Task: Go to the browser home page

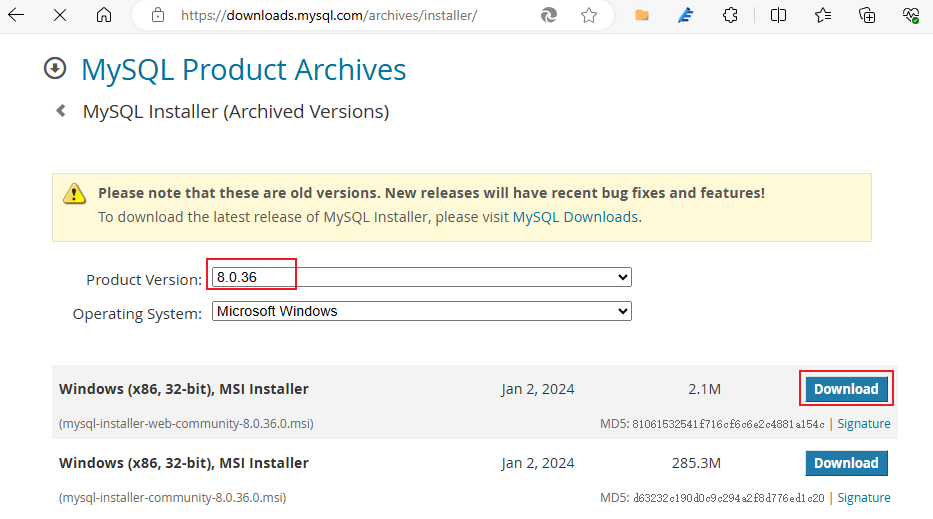Action: (104, 15)
